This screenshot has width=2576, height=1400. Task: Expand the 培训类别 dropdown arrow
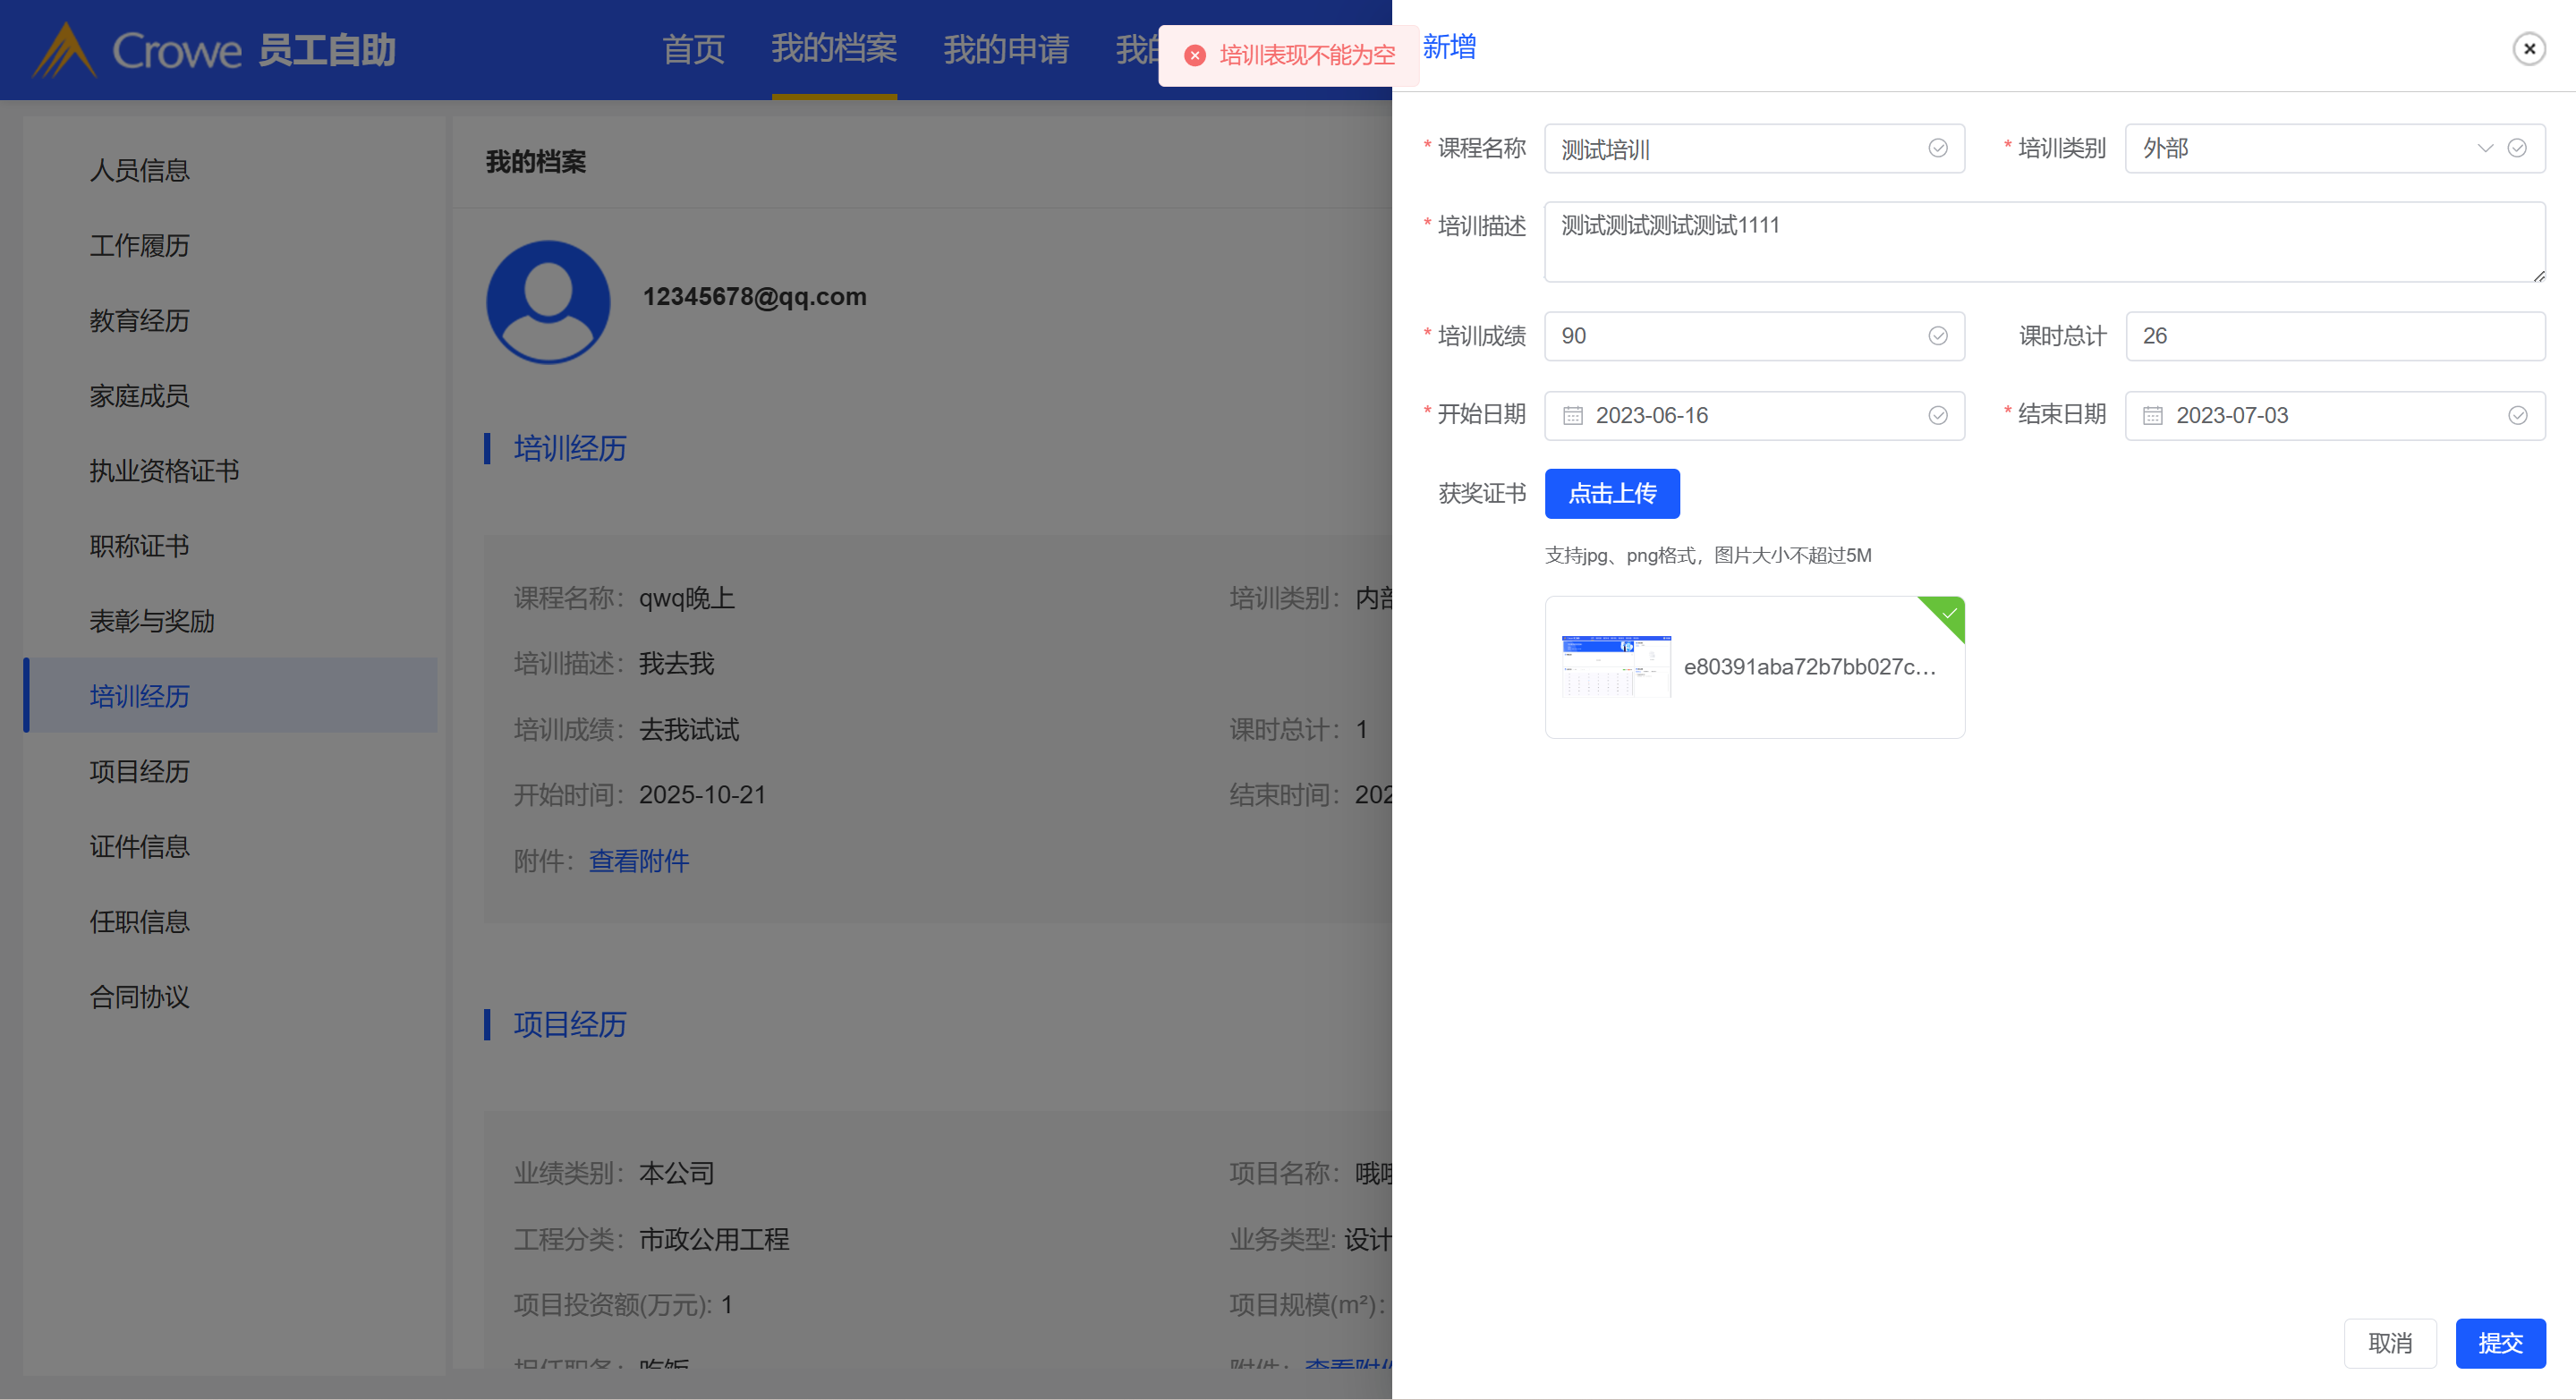click(2484, 148)
